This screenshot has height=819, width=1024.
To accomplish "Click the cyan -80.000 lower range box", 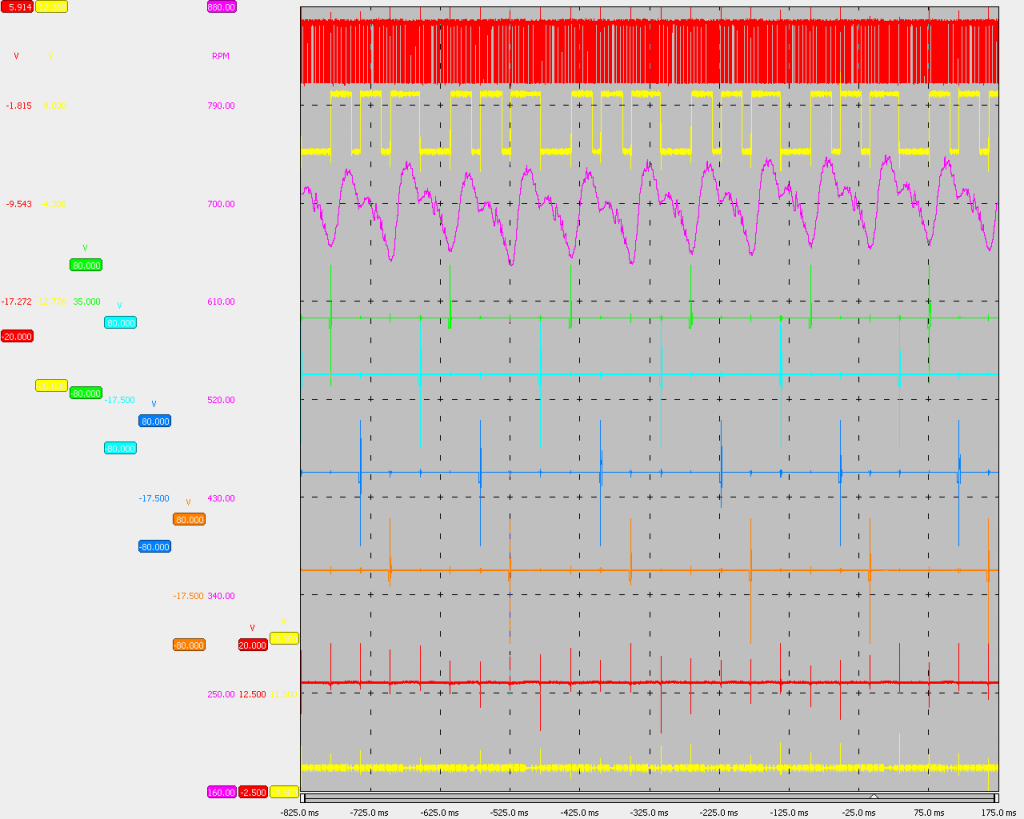I will click(x=121, y=448).
